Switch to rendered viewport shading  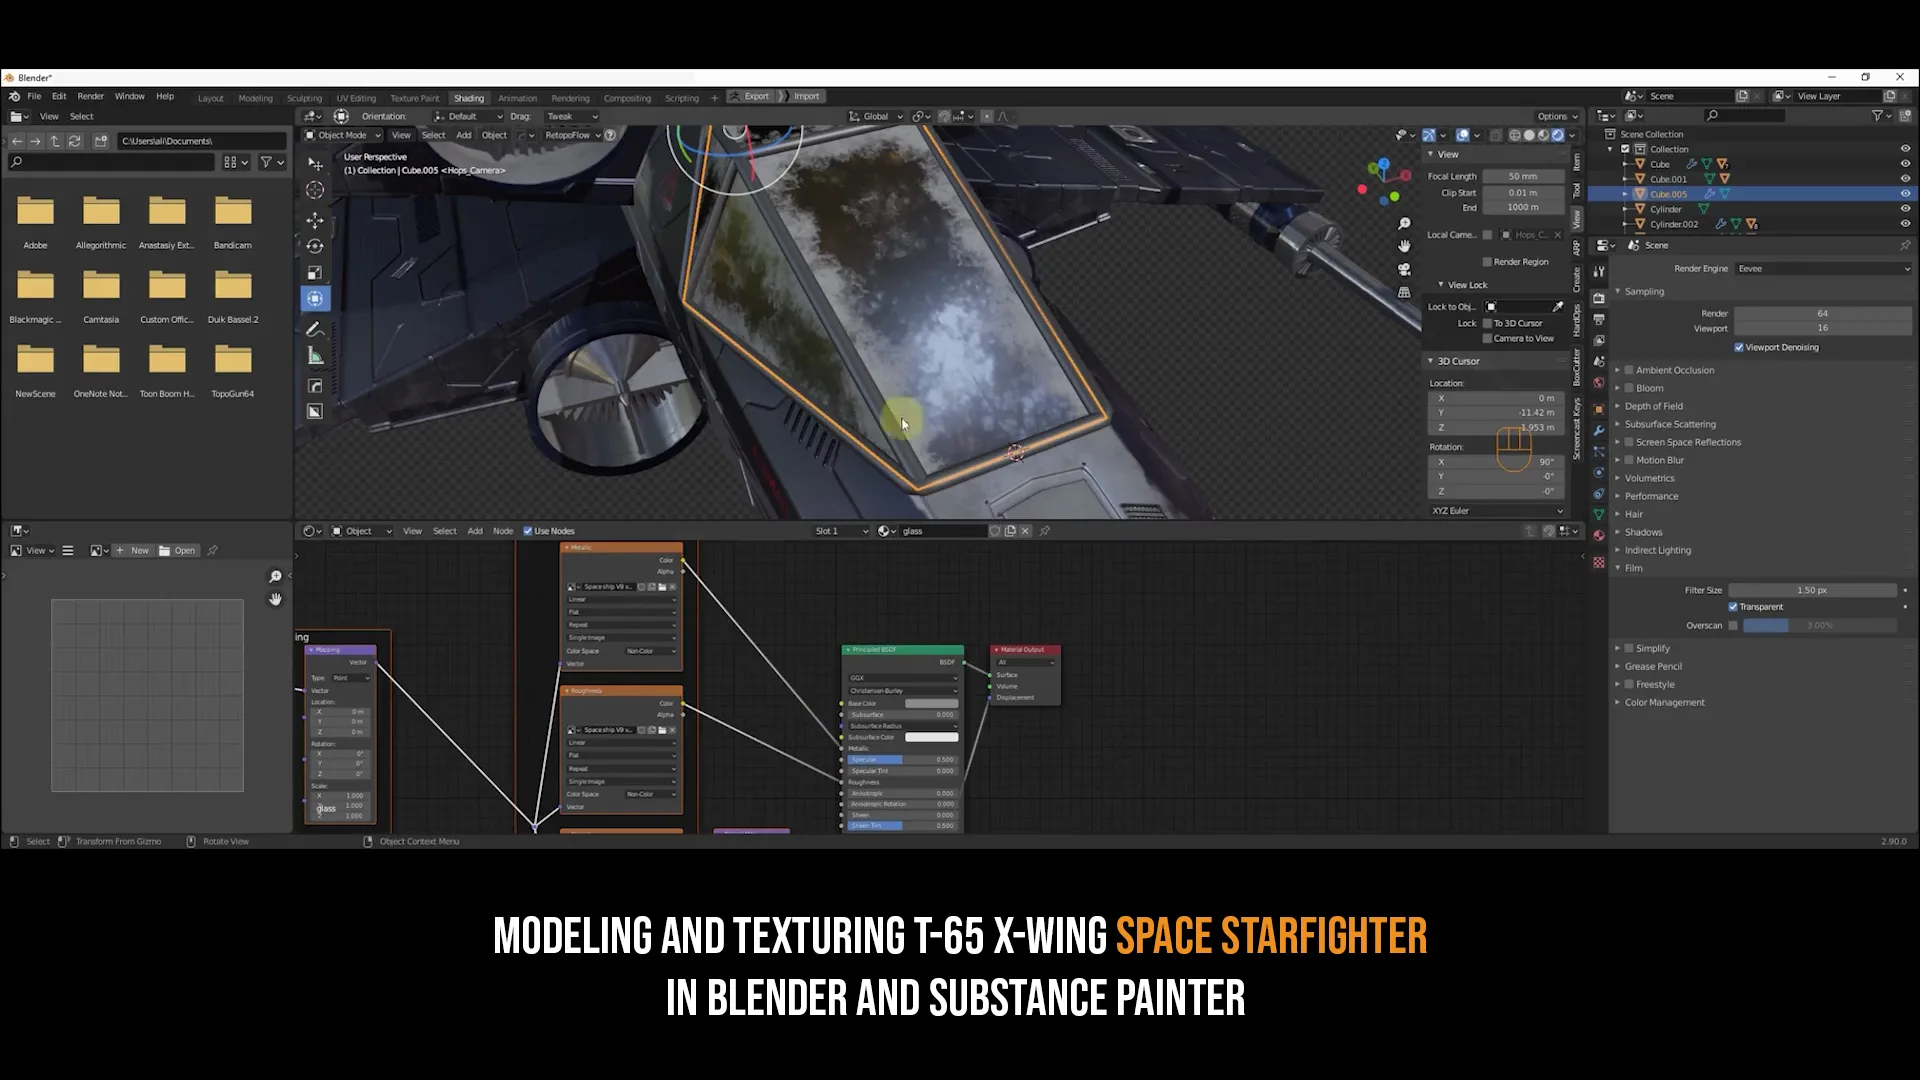[x=1557, y=135]
